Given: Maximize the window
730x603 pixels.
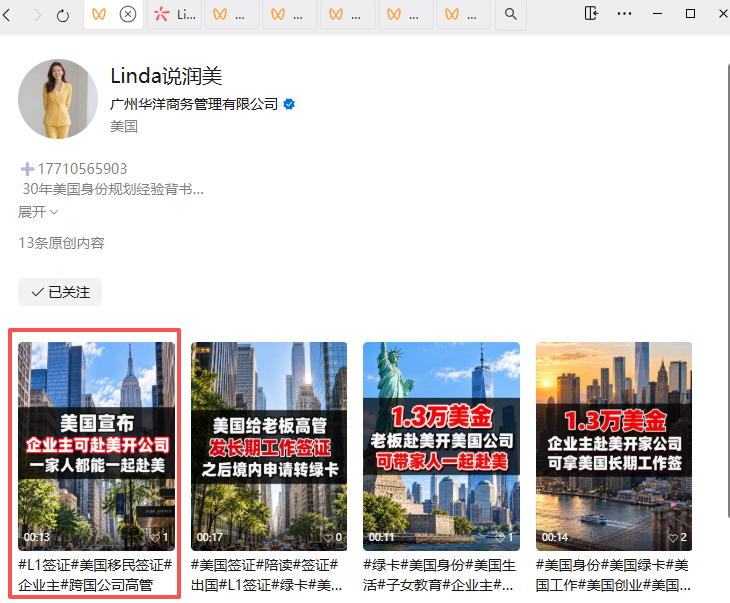Looking at the screenshot, I should (x=690, y=14).
